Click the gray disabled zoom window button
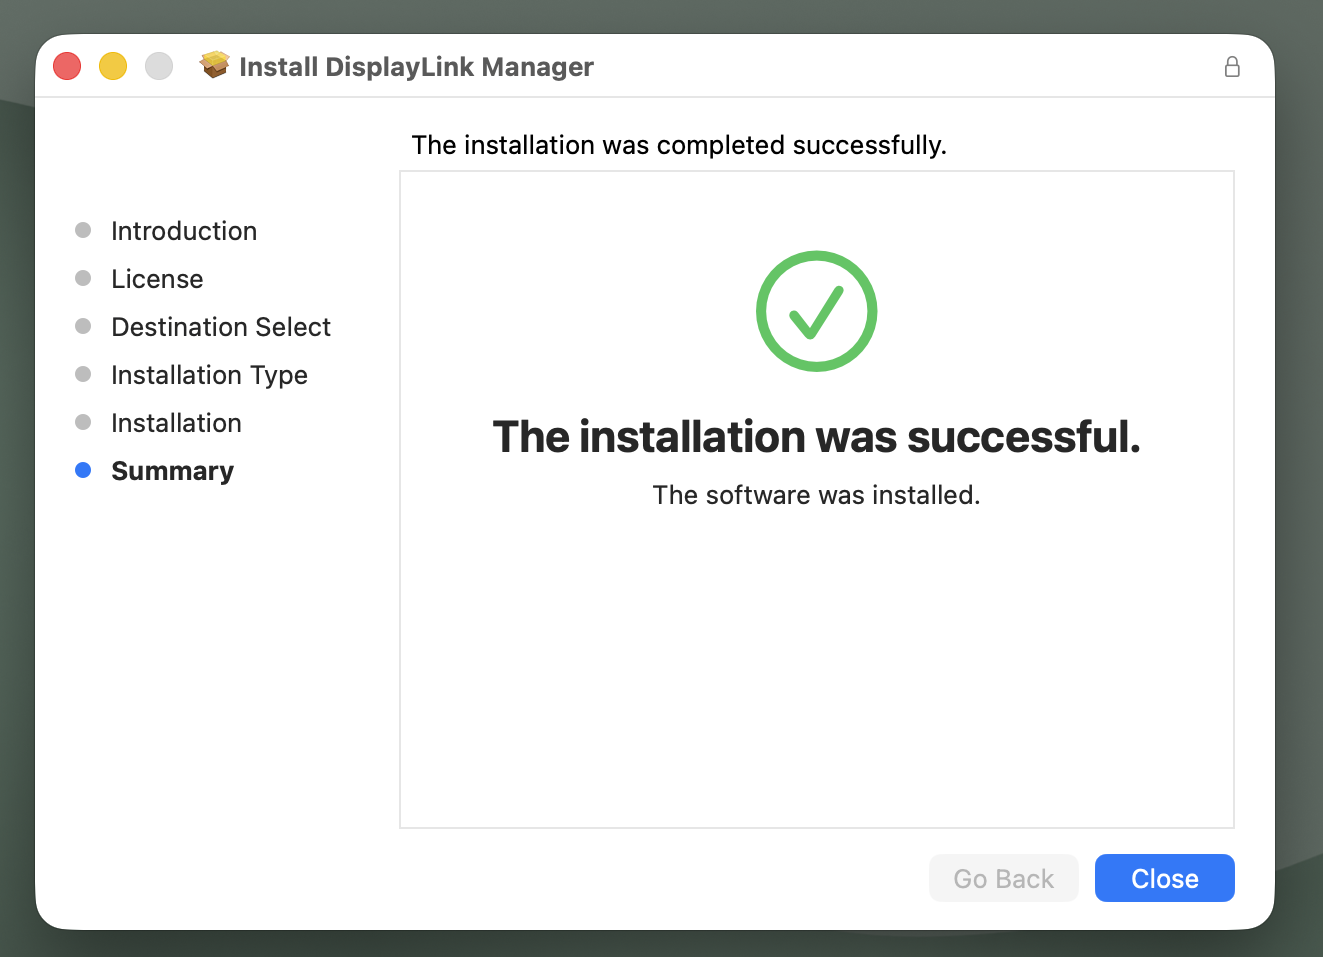The width and height of the screenshot is (1323, 957). coord(159,66)
